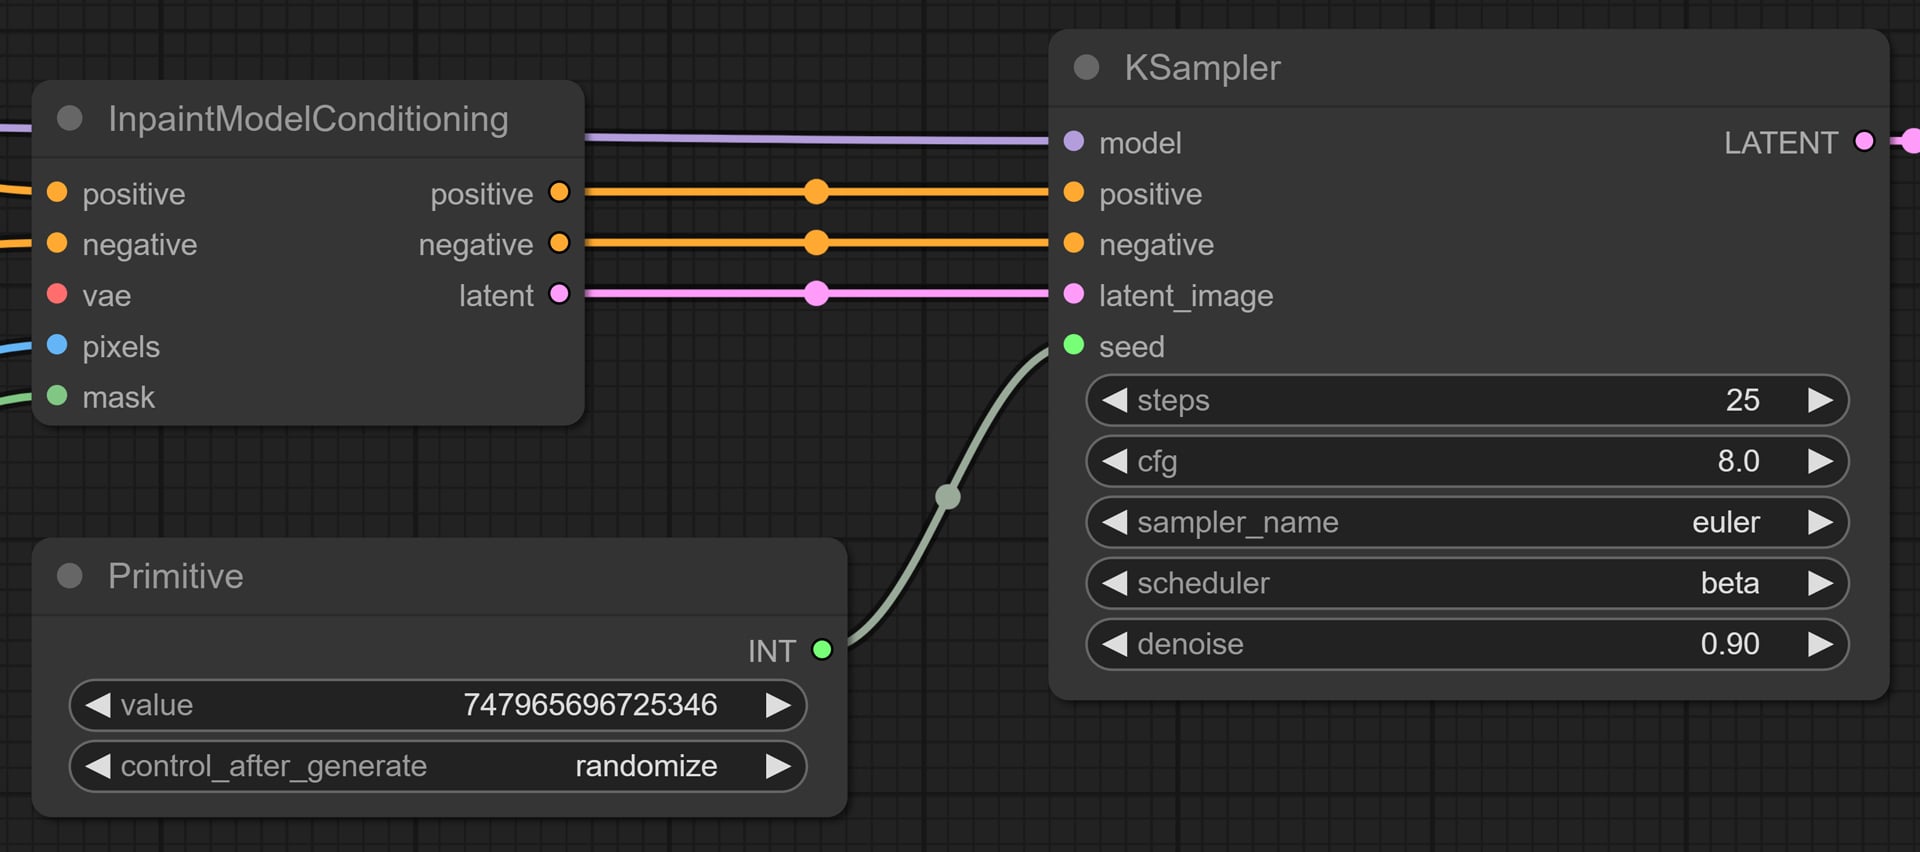The height and width of the screenshot is (852, 1920).
Task: Click the latent_image input socket on KSampler
Action: coord(1074,294)
